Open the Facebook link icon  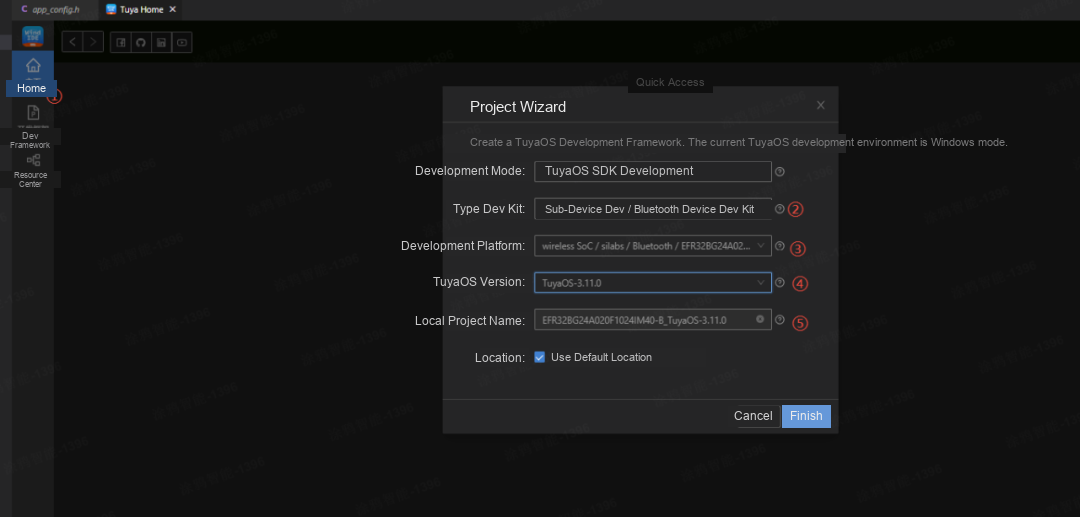pyautogui.click(x=121, y=43)
